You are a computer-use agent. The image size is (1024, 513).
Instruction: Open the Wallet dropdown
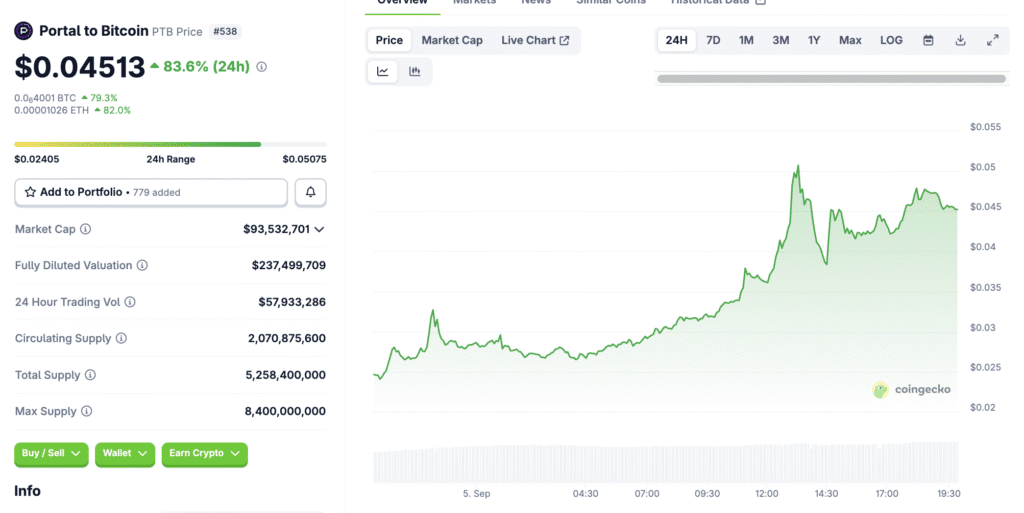click(125, 454)
